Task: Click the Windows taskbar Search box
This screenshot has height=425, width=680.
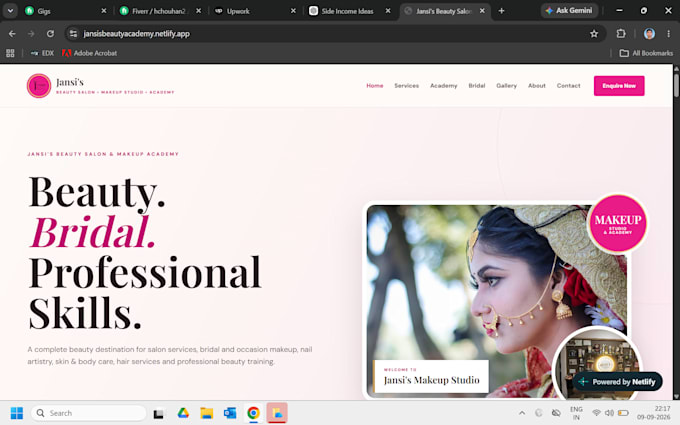Action: click(x=88, y=413)
